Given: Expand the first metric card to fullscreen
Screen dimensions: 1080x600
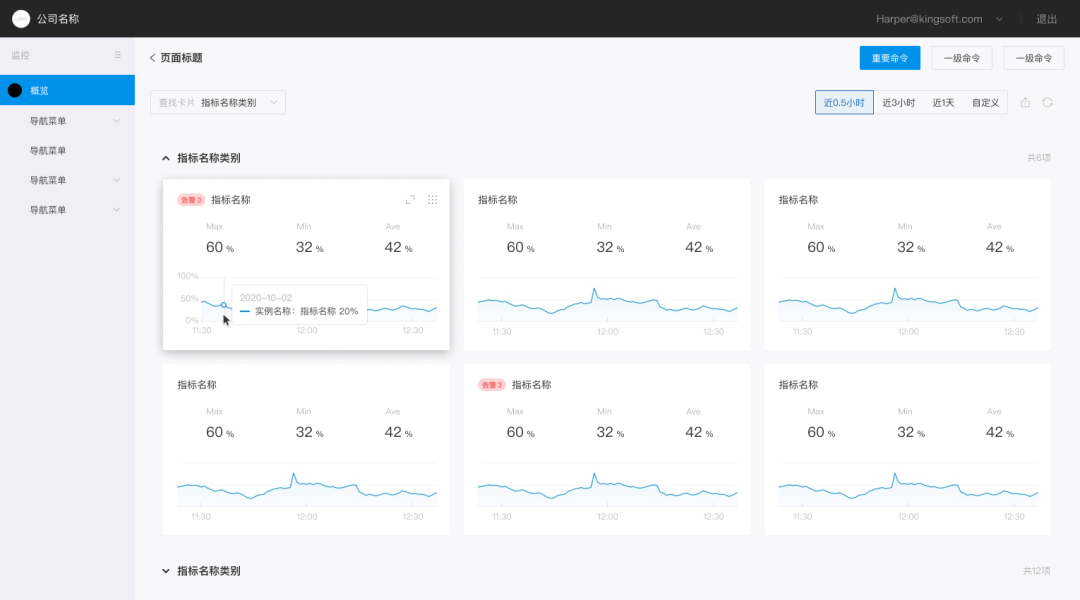Looking at the screenshot, I should pyautogui.click(x=410, y=200).
